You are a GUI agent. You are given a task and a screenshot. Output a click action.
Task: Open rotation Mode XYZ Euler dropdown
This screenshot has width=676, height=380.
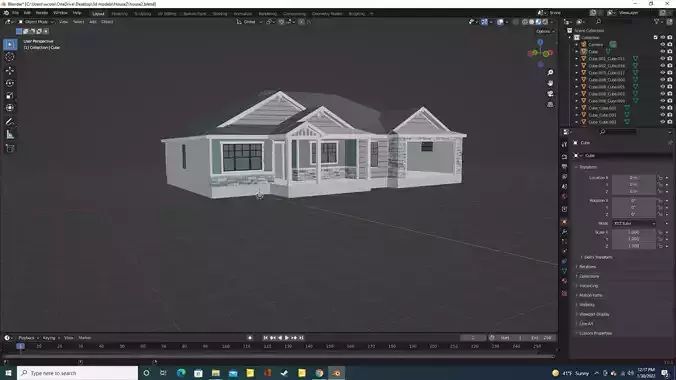pyautogui.click(x=634, y=223)
